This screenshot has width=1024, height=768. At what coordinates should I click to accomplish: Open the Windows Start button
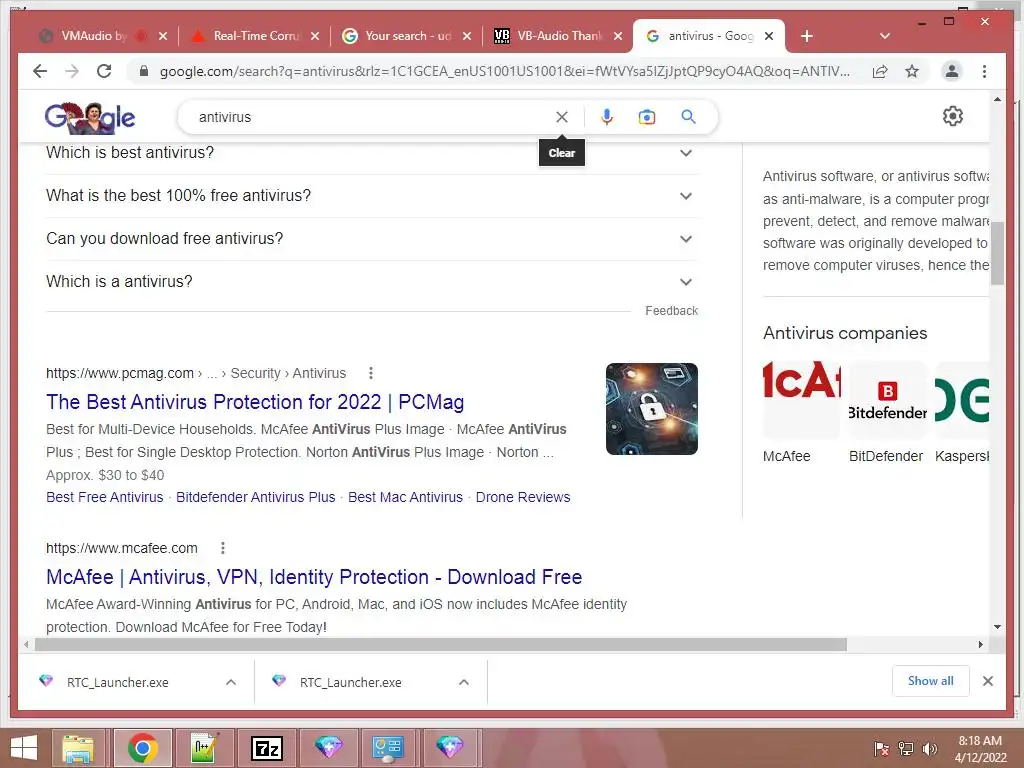24,748
